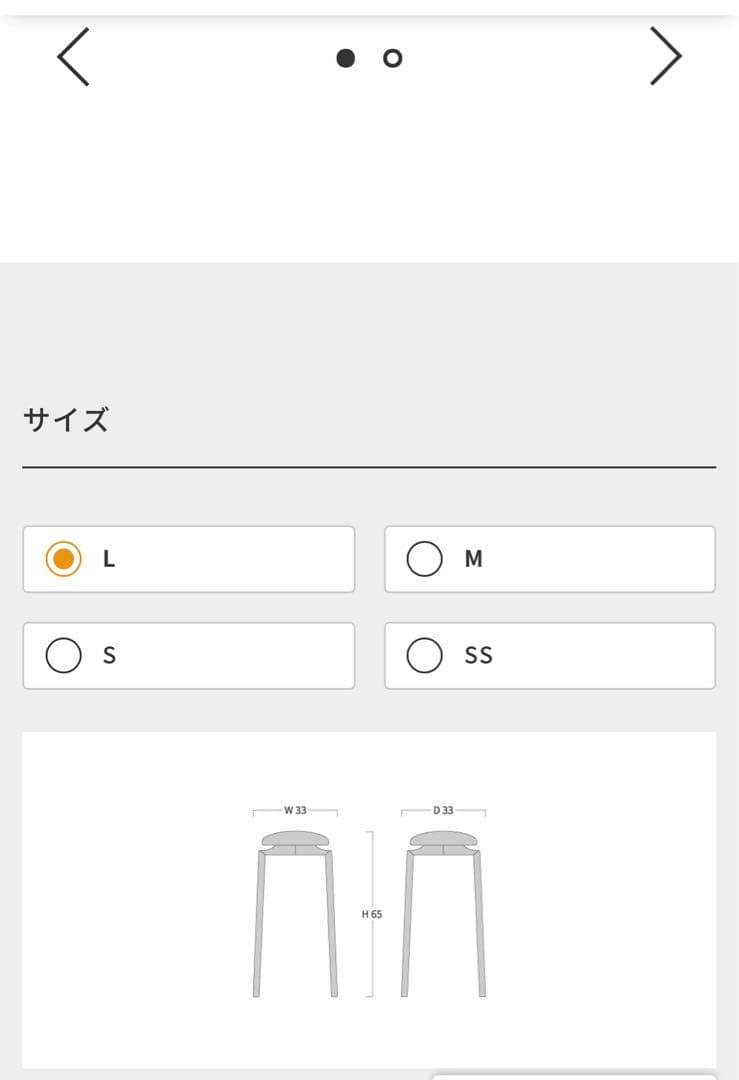Click the blank carousel image area

369,170
